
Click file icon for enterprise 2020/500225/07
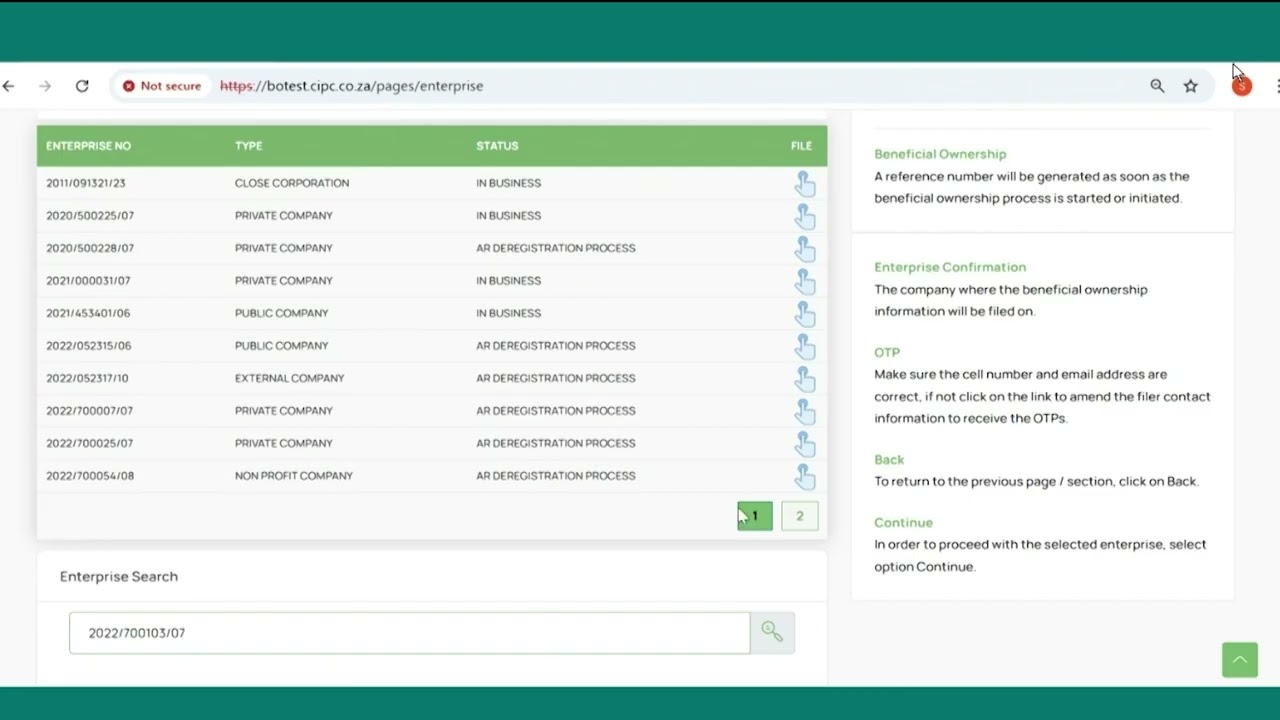tap(804, 216)
